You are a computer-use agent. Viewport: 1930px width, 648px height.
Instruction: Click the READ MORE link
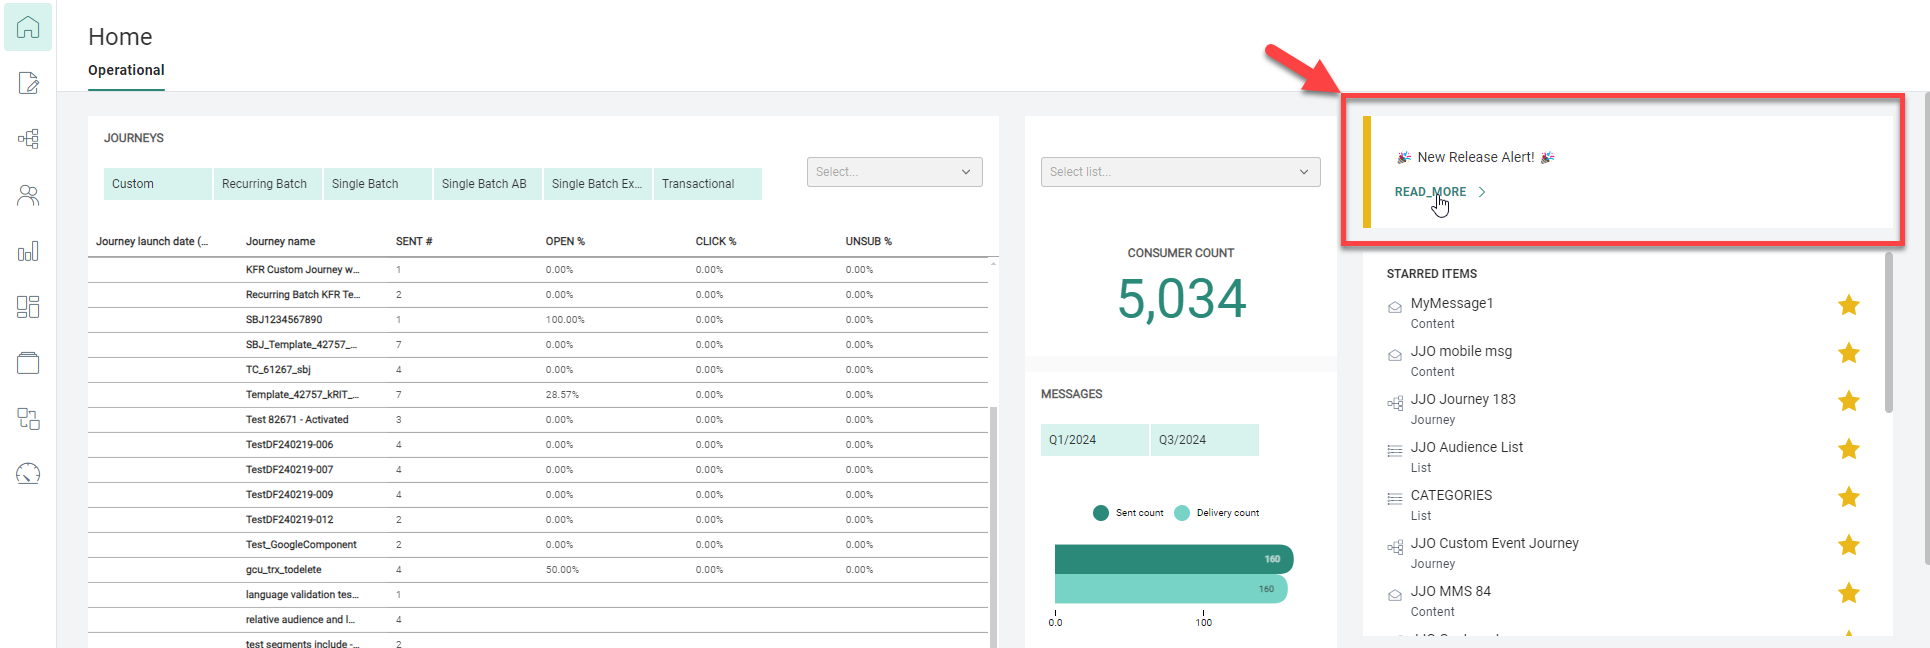tap(1430, 192)
